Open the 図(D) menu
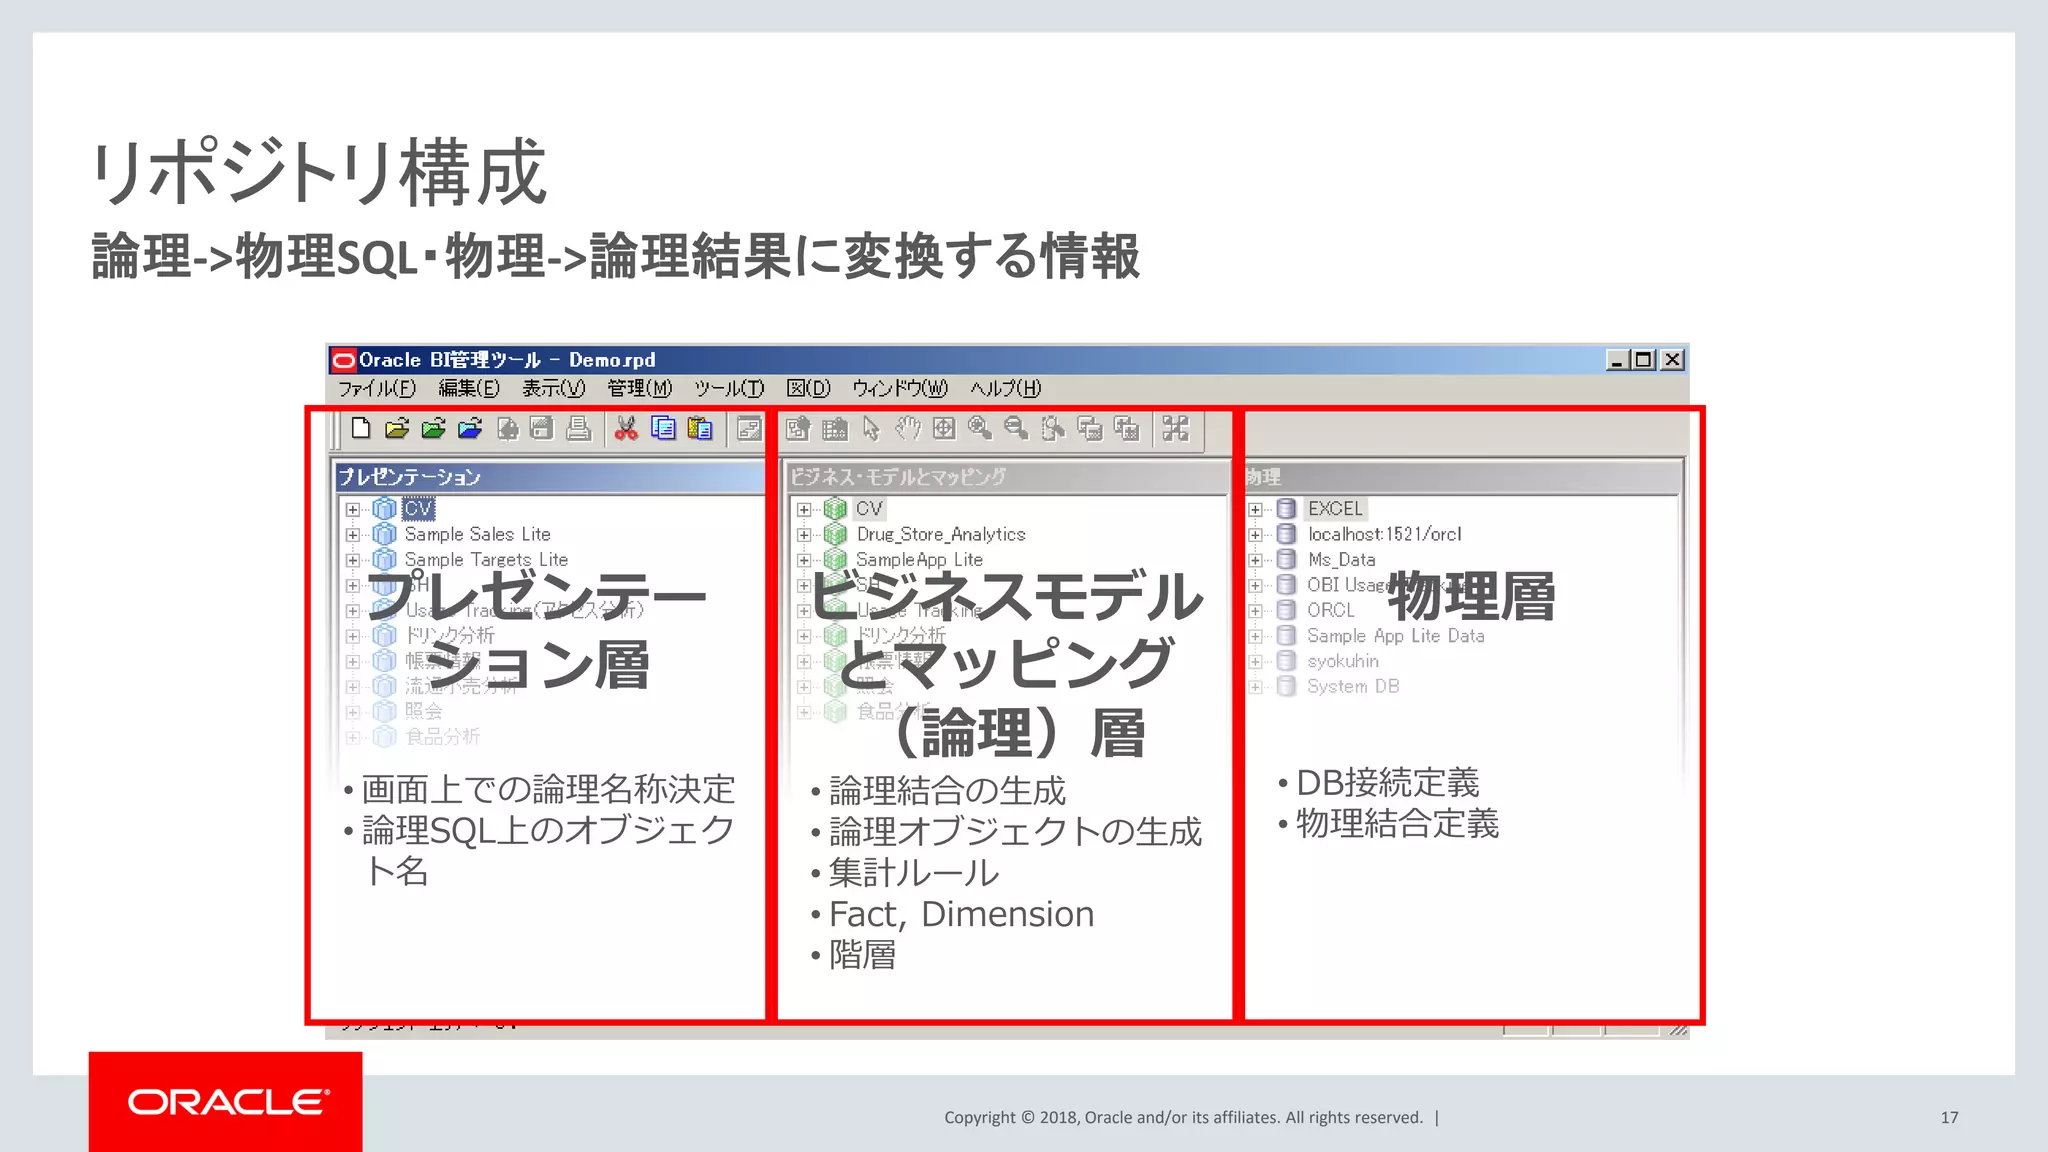This screenshot has width=2048, height=1152. click(808, 388)
